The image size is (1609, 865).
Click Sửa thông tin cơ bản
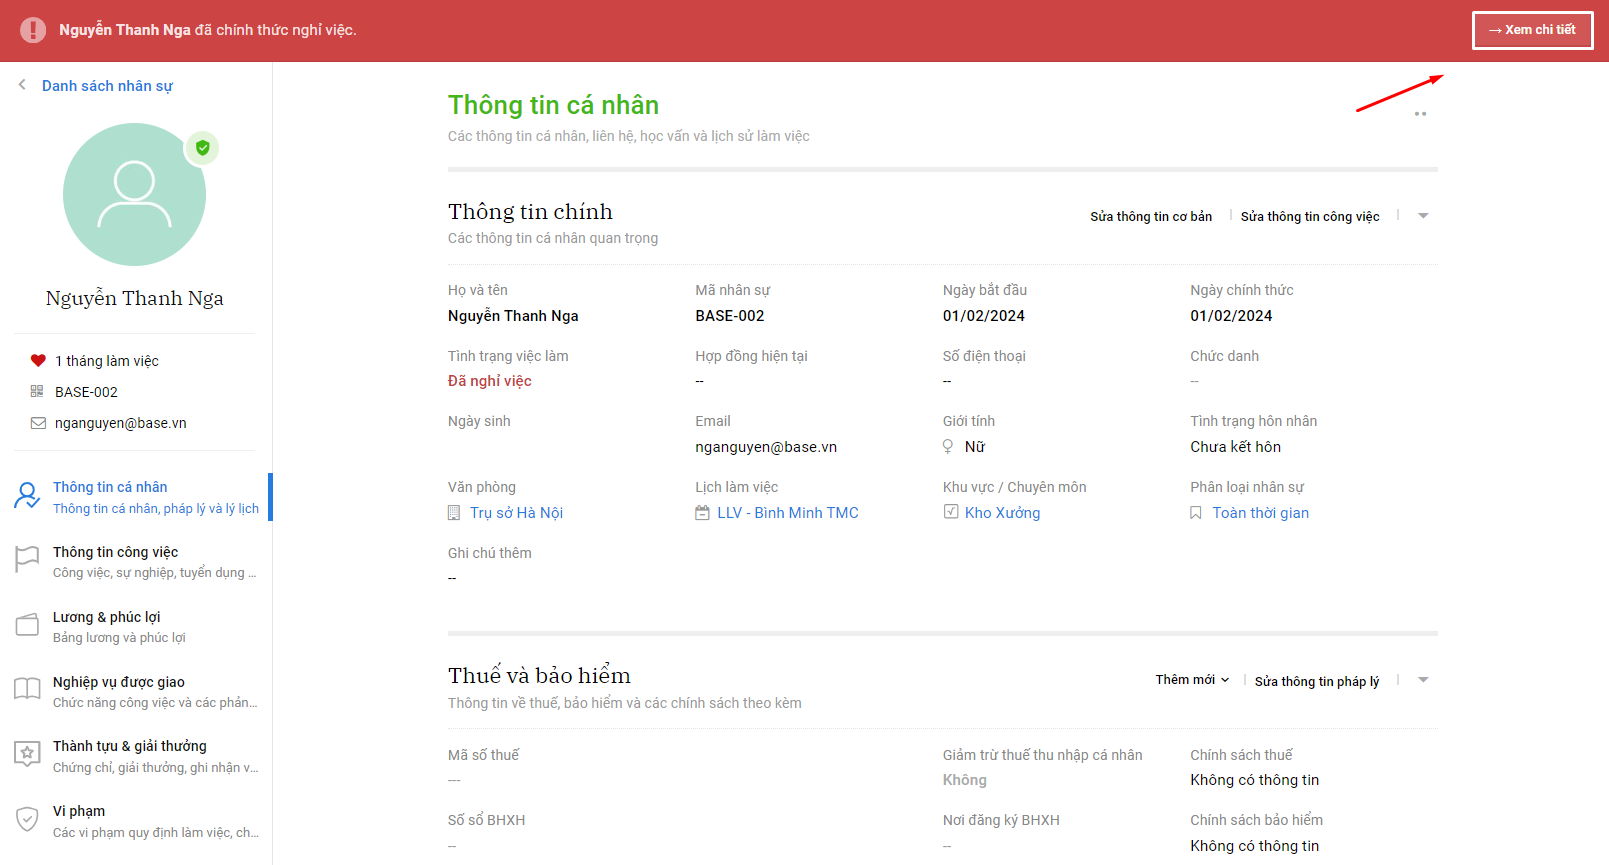click(1151, 216)
